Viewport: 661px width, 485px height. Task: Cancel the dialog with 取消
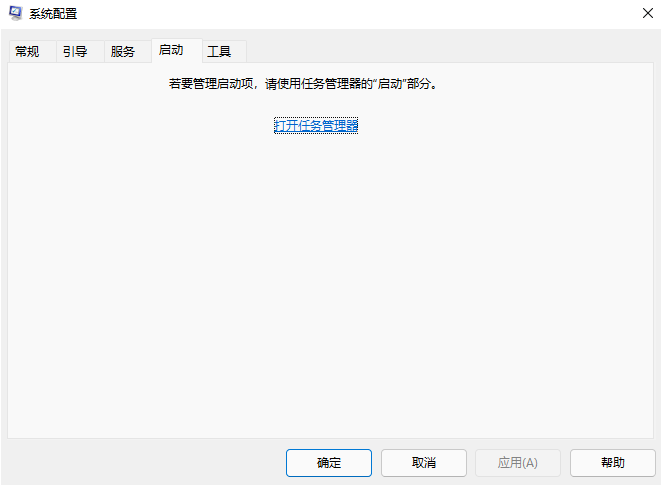coord(424,463)
